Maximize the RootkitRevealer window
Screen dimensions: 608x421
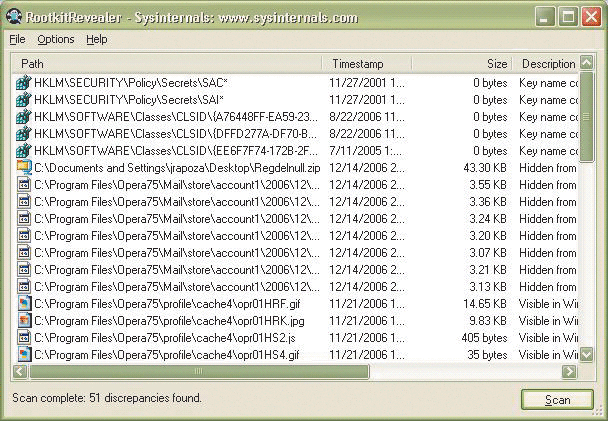point(568,17)
